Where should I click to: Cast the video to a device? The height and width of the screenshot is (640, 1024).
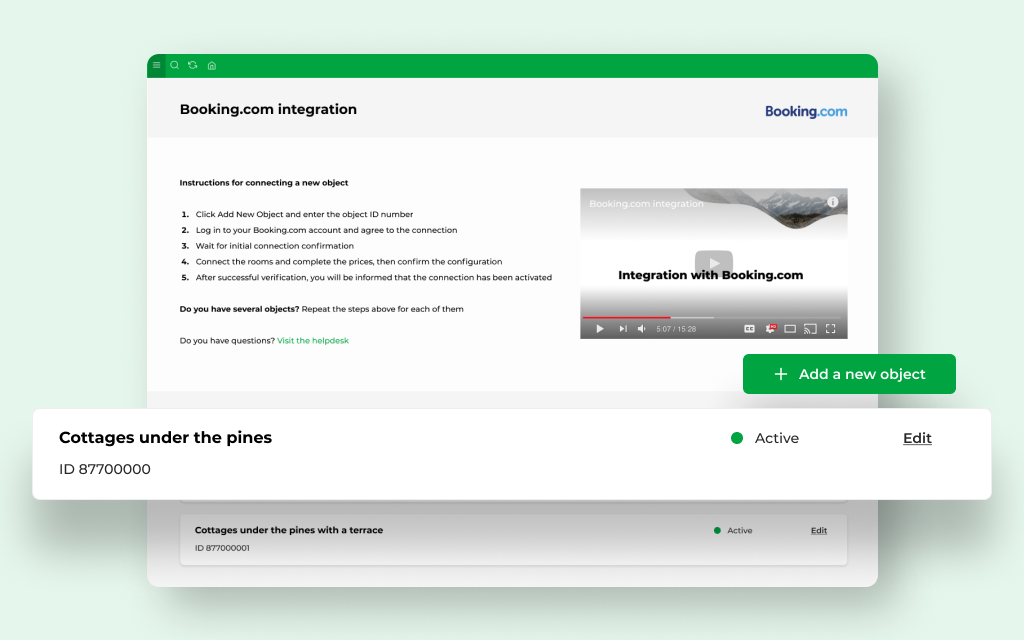(810, 328)
